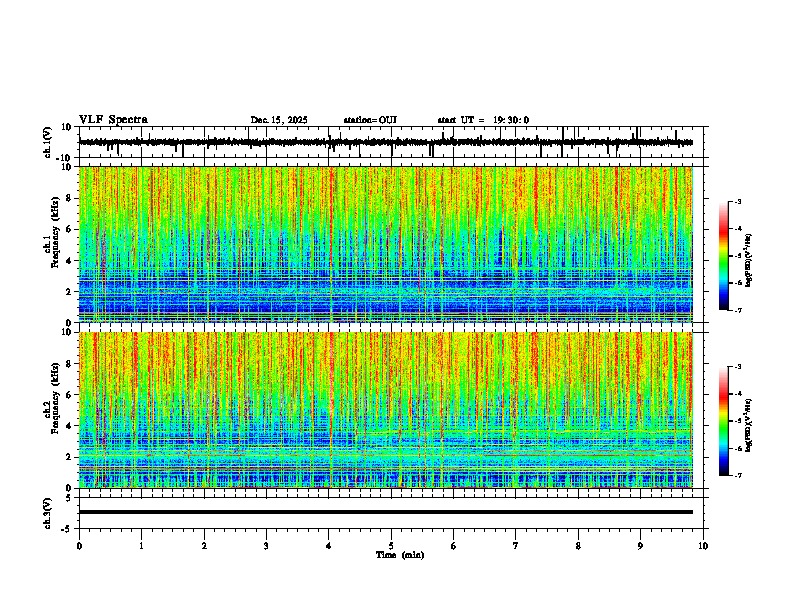Click the "VLF Spectra" plot title
Screen dimensions: 792x612
tap(113, 120)
